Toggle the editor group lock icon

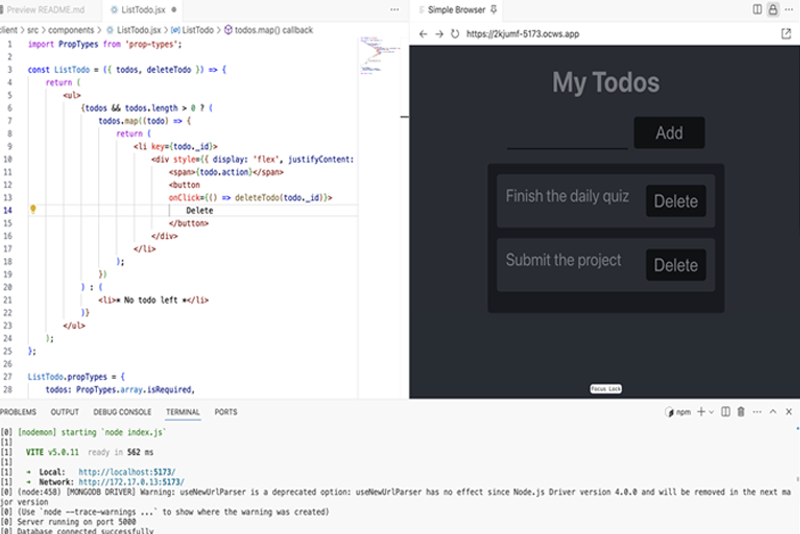point(772,9)
